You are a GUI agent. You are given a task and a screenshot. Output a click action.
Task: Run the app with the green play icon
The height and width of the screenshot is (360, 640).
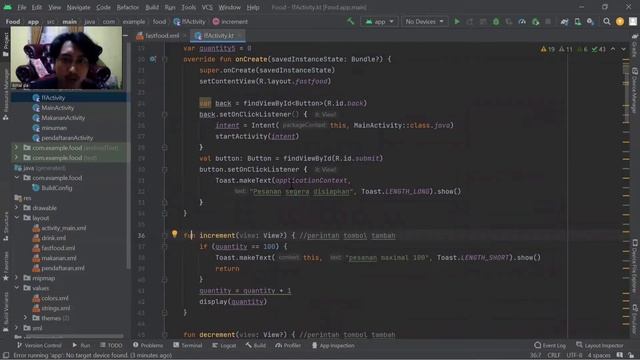click(x=457, y=21)
